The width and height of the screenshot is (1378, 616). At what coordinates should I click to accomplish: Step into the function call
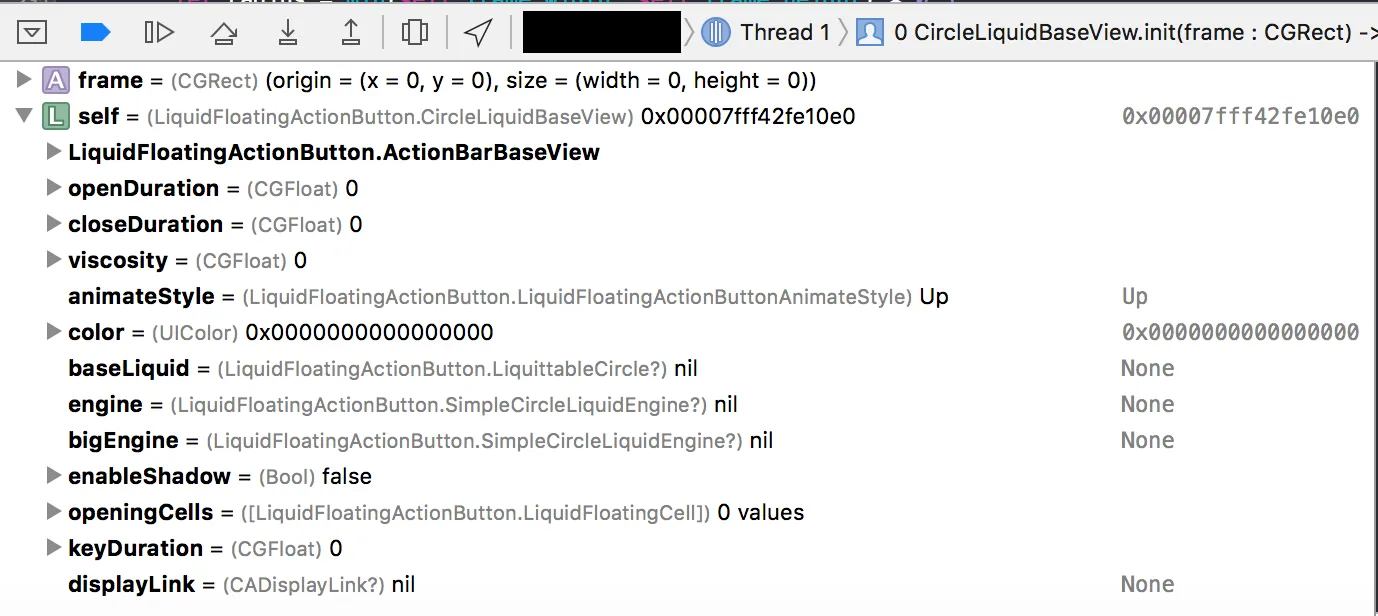[x=288, y=33]
